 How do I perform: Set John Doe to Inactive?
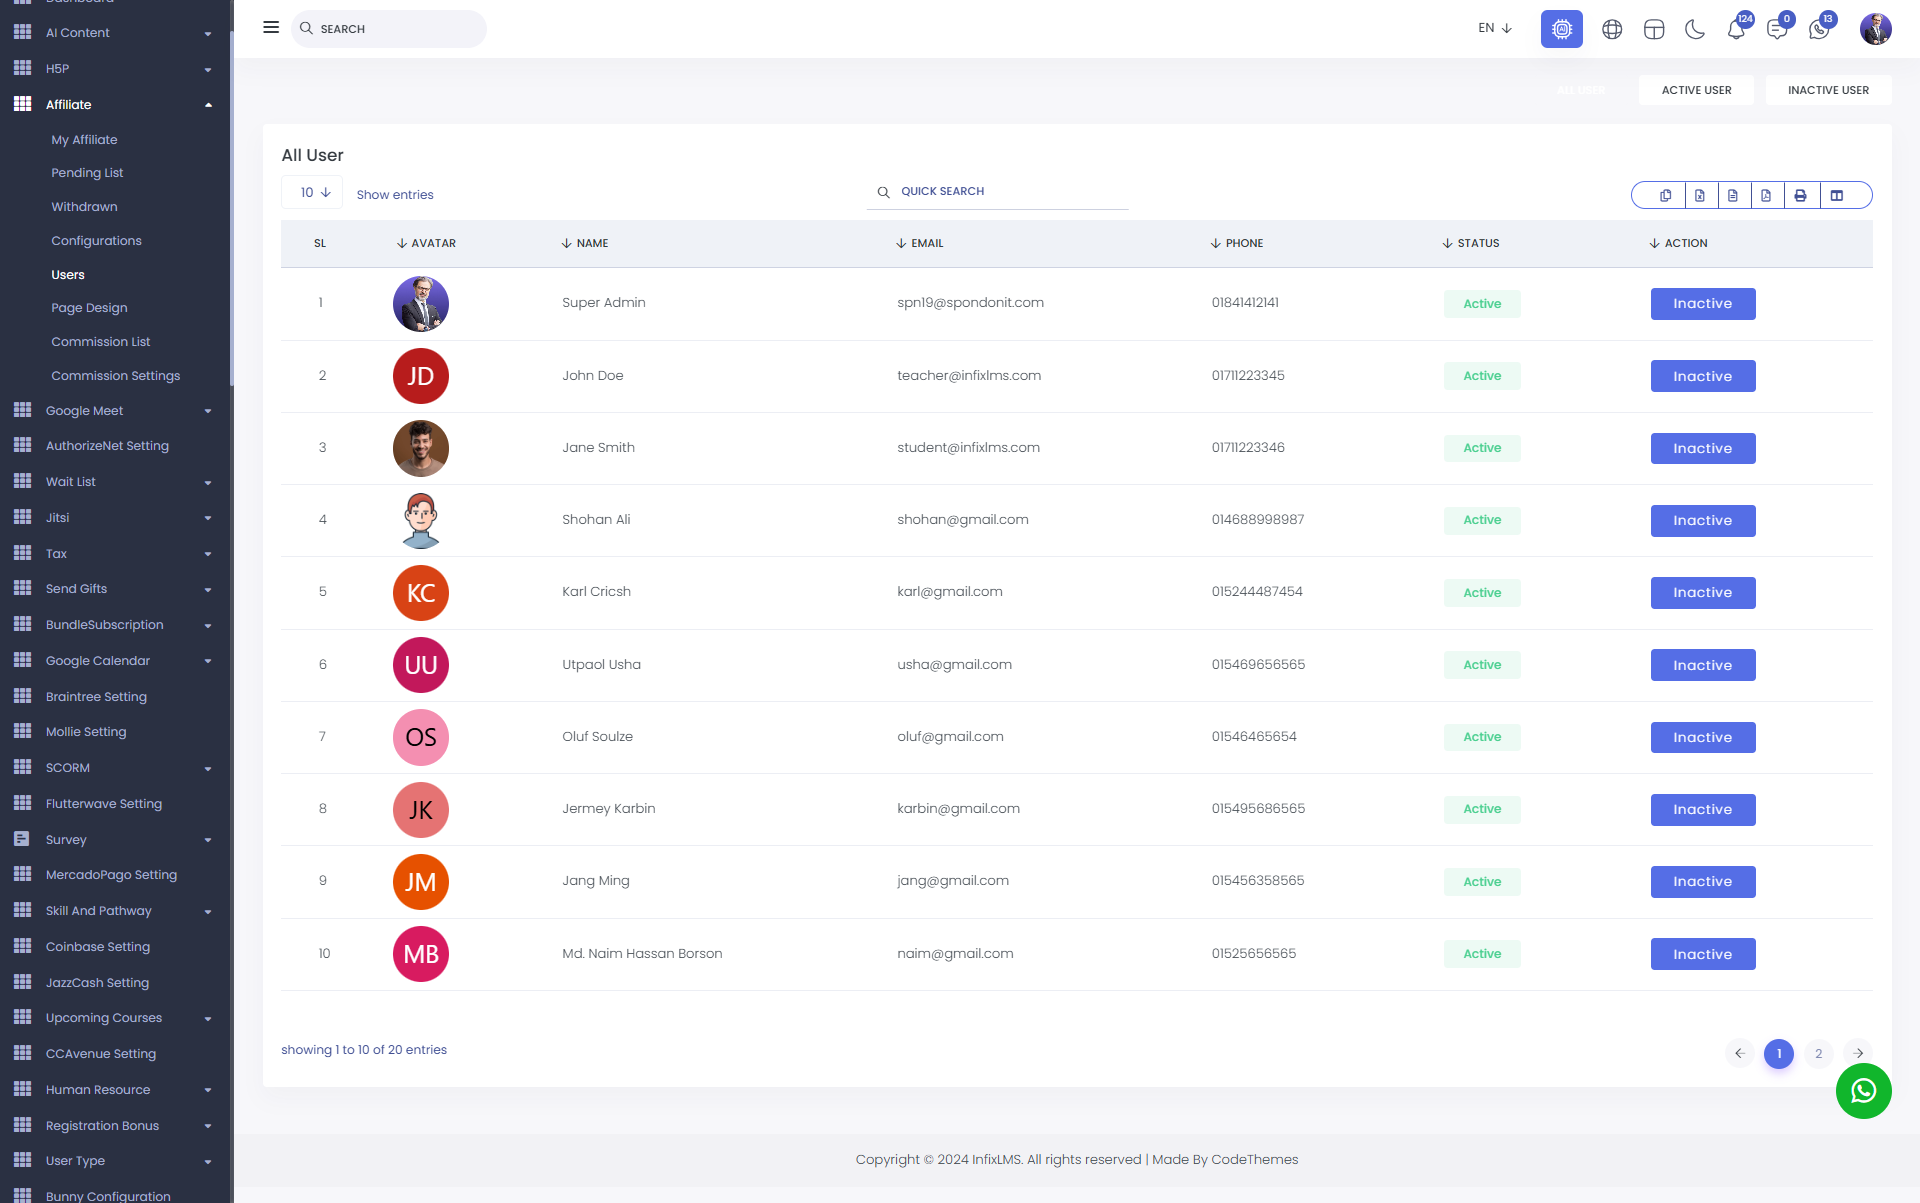1703,376
